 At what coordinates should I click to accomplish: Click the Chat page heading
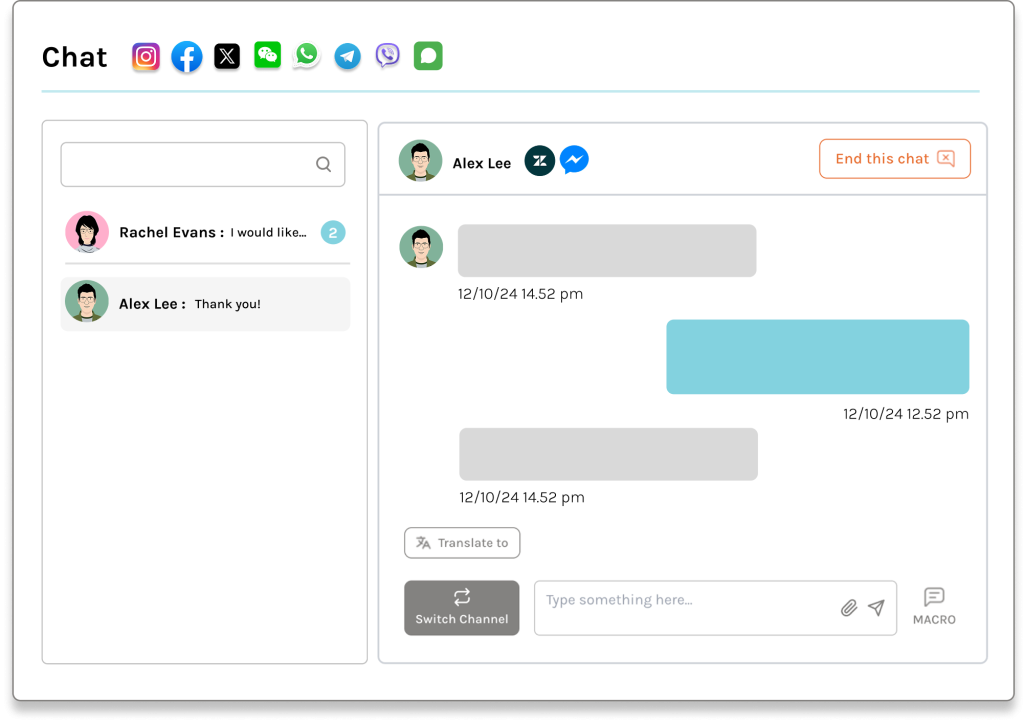click(x=74, y=57)
